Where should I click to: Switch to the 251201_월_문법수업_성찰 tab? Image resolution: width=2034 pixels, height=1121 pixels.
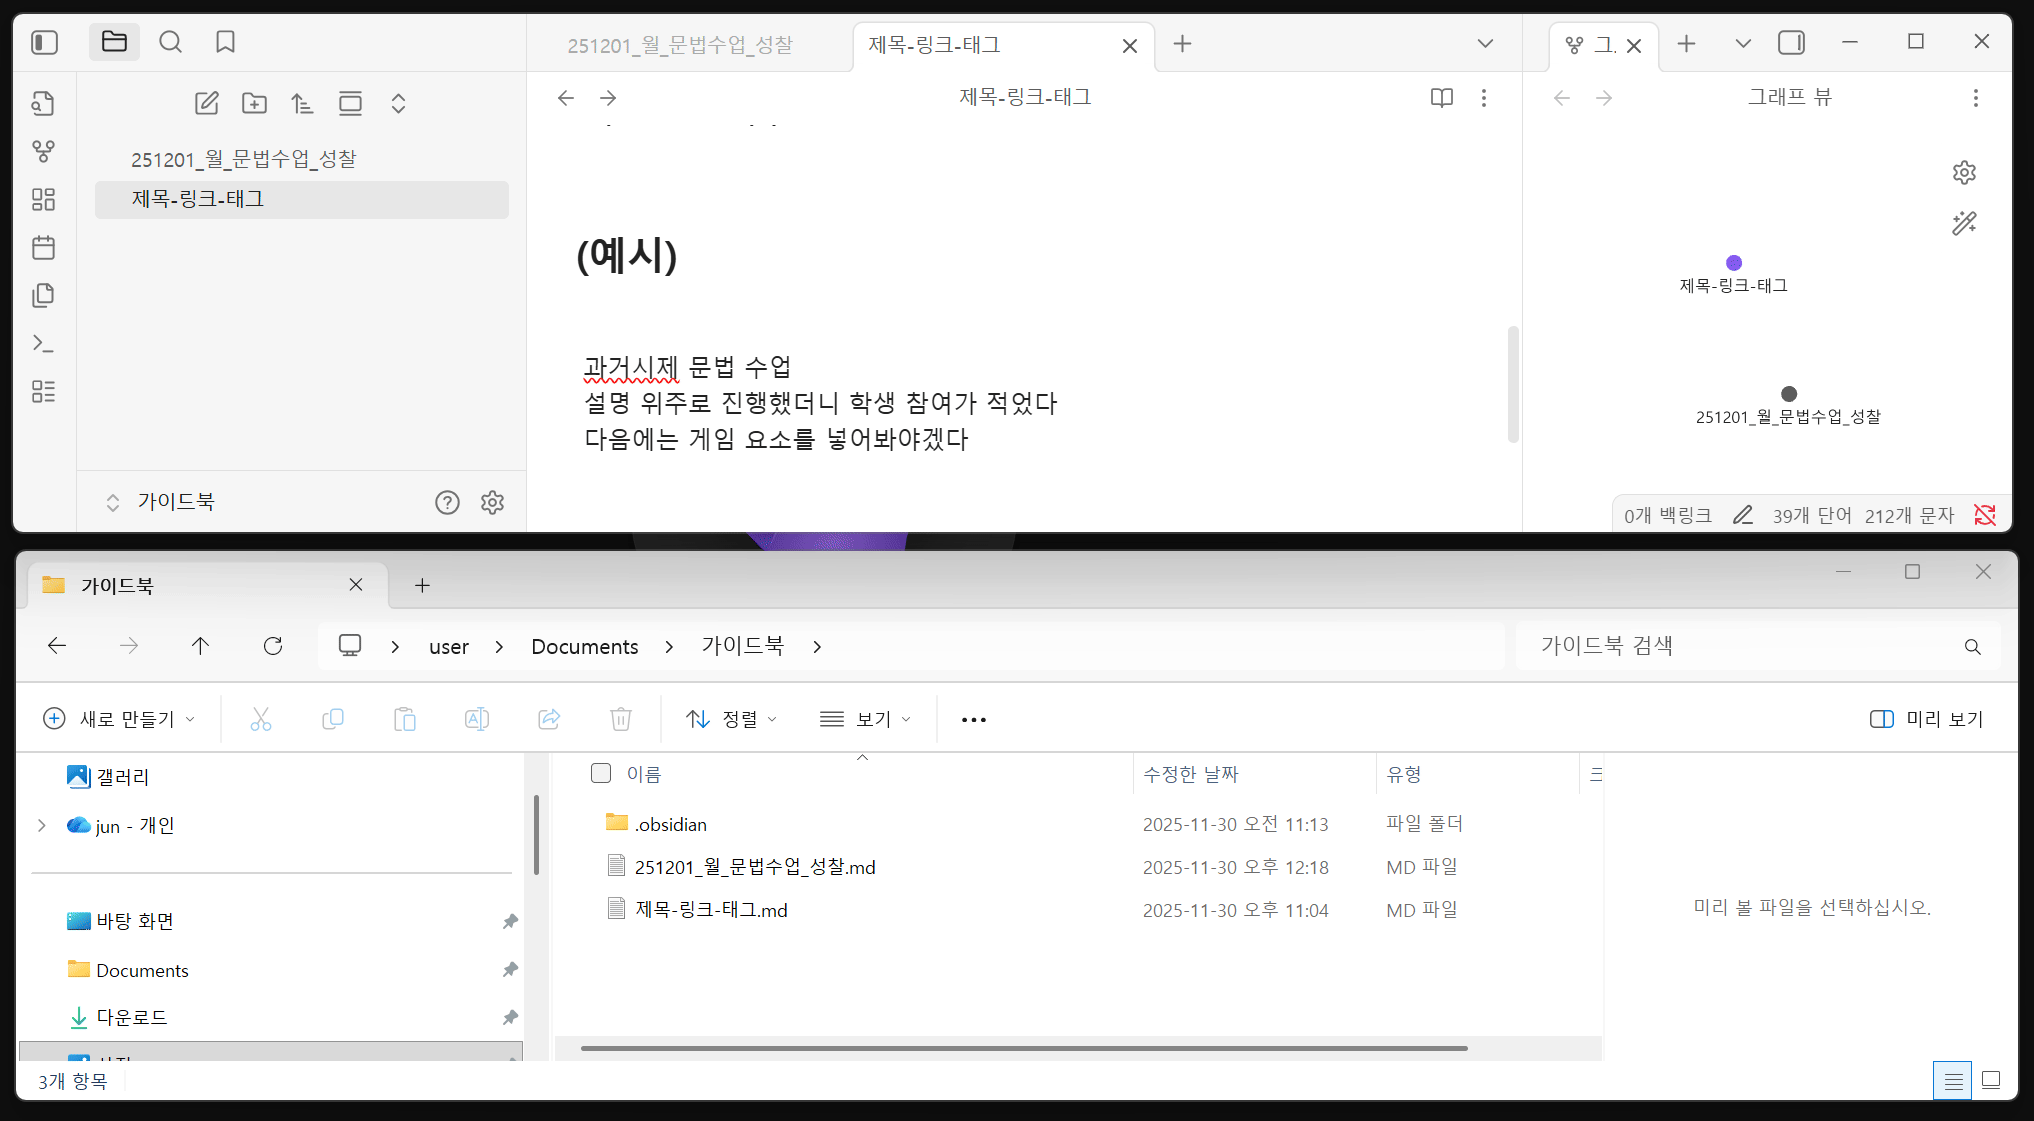680,44
